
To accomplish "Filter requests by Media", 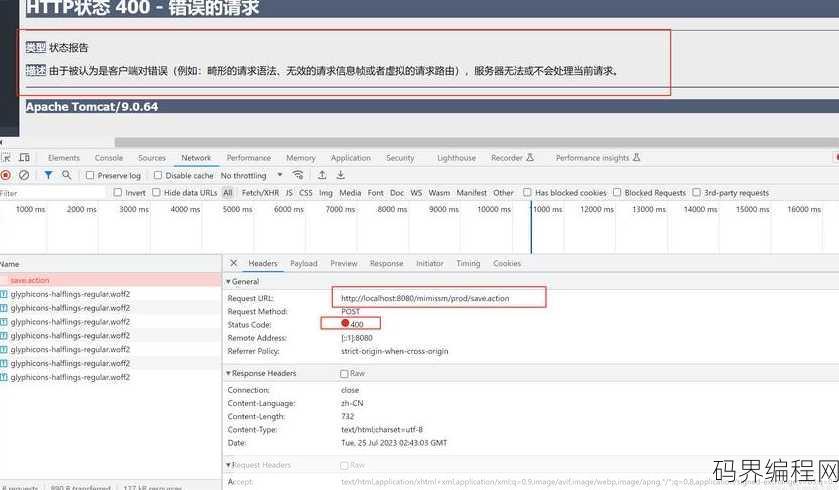I will tap(350, 193).
